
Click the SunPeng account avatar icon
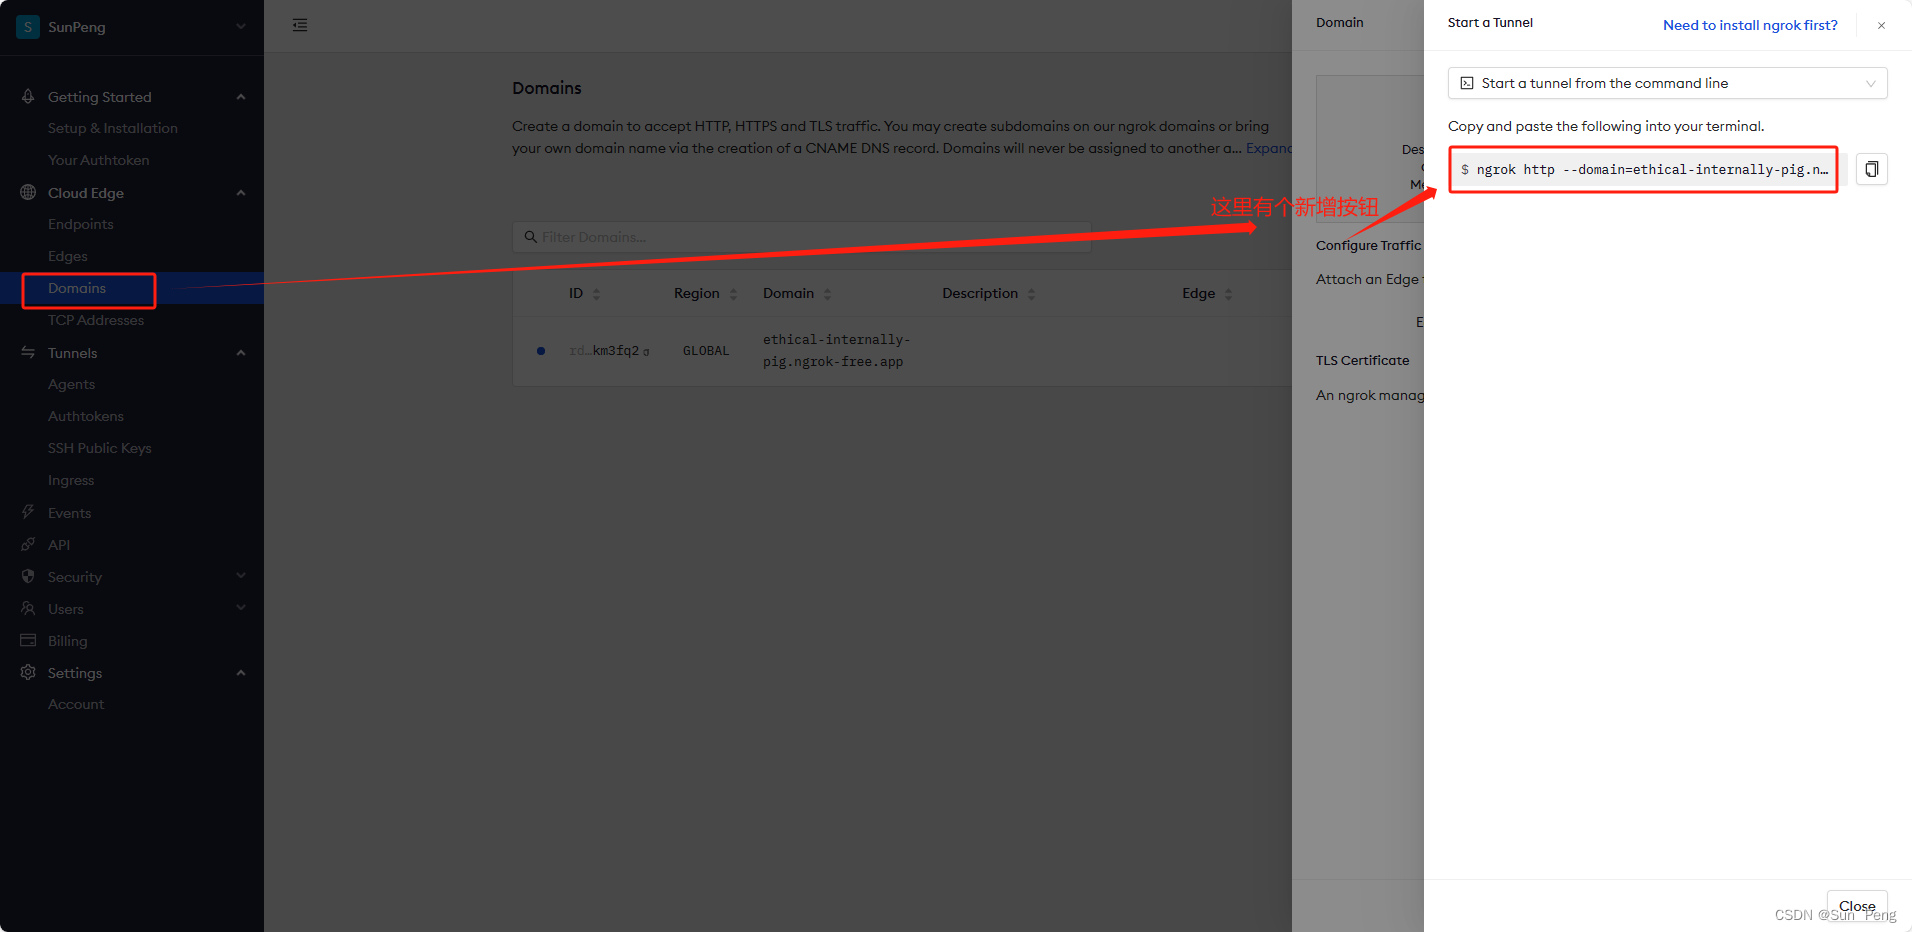(28, 27)
